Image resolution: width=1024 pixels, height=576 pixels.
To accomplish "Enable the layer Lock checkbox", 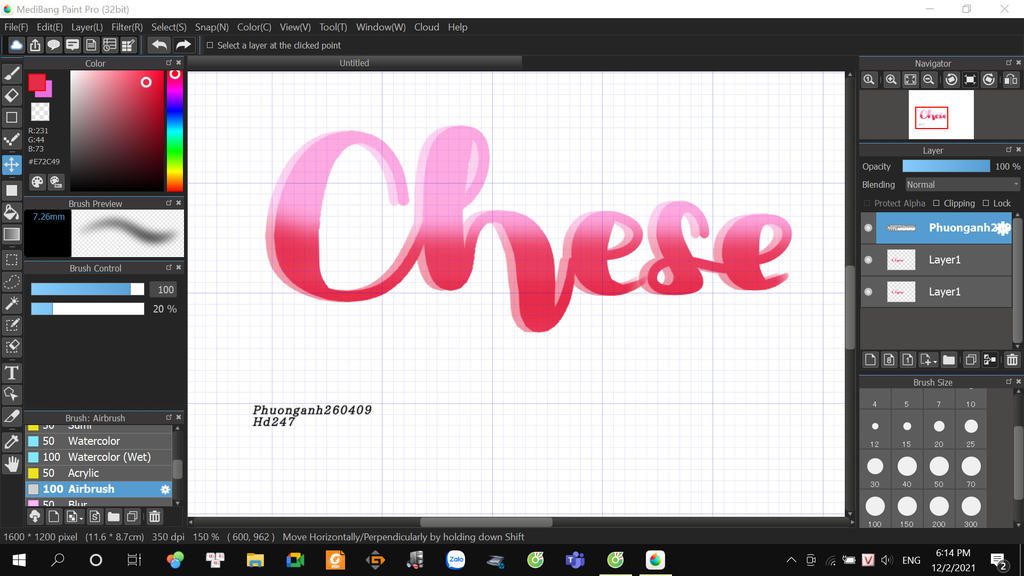I will click(x=986, y=203).
